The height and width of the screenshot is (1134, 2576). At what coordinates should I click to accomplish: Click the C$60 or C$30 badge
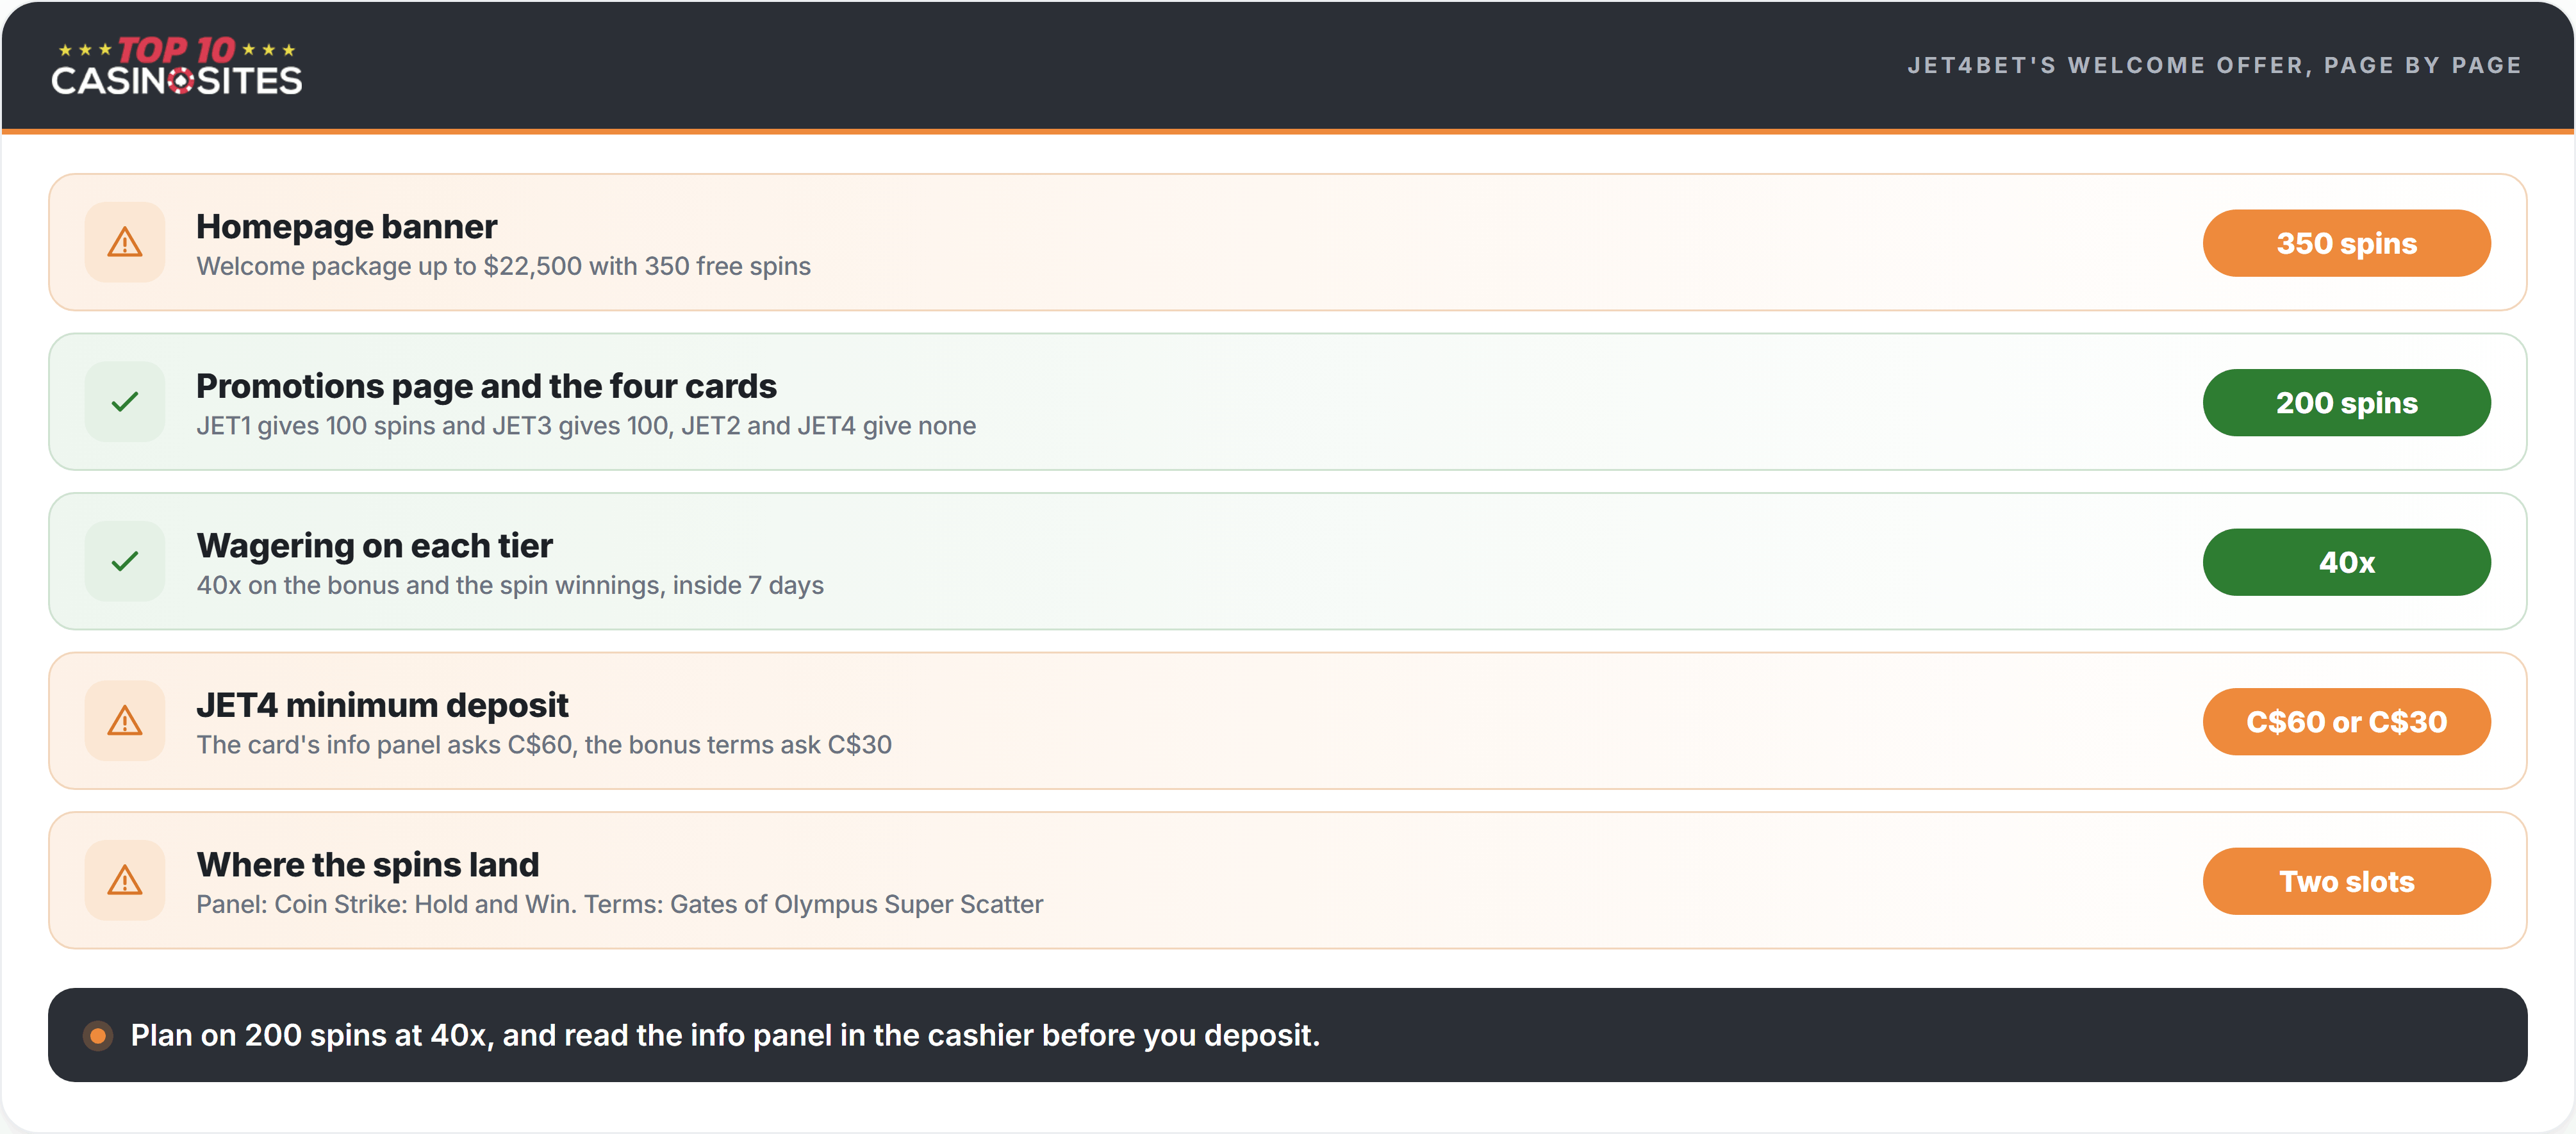2346,721
